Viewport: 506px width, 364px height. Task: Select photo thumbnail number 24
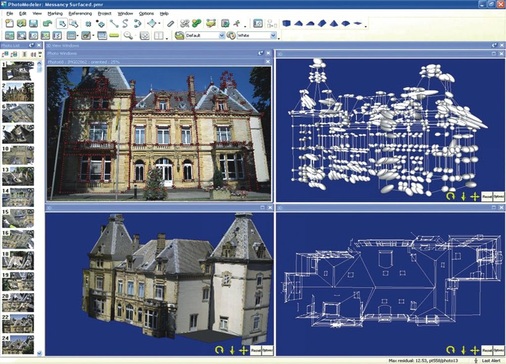coord(18,344)
